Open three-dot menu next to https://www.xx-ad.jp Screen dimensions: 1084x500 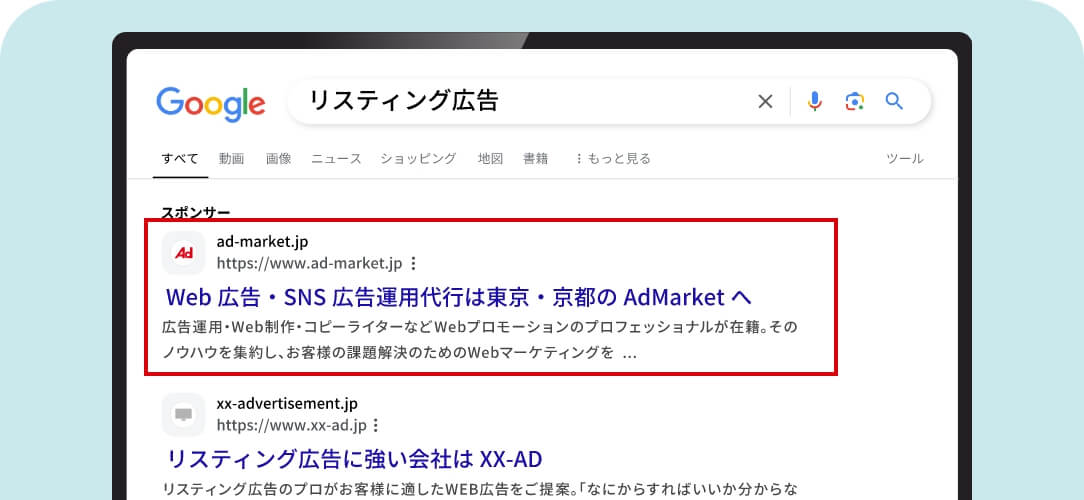click(375, 425)
